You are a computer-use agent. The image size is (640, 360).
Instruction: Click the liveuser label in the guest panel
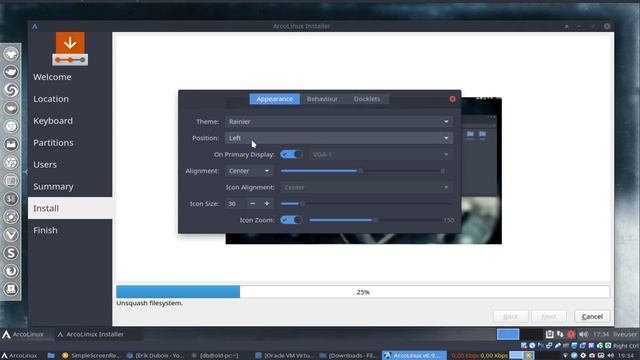click(624, 334)
